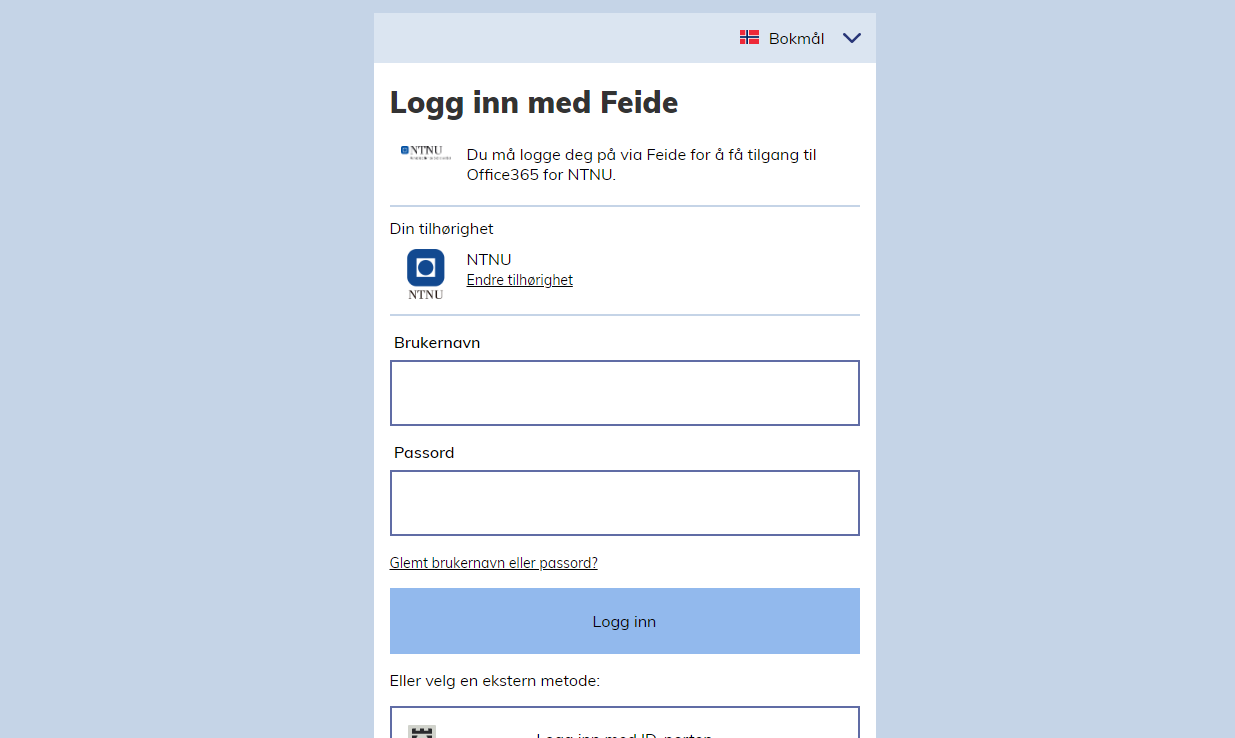Click the small NTNU logo beside the Office365 notice
Viewport: 1235px width, 738px height.
[x=426, y=152]
